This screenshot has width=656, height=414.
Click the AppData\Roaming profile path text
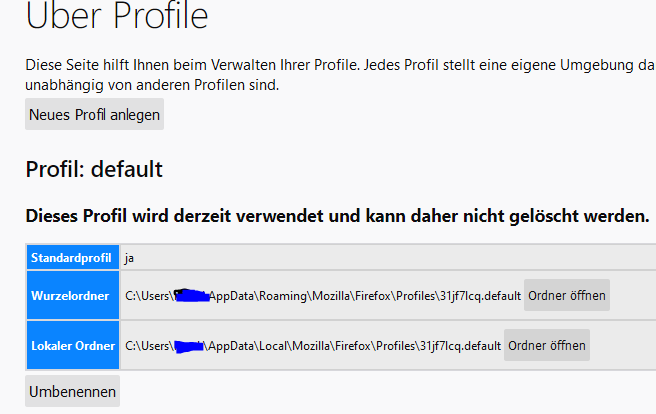tap(320, 296)
